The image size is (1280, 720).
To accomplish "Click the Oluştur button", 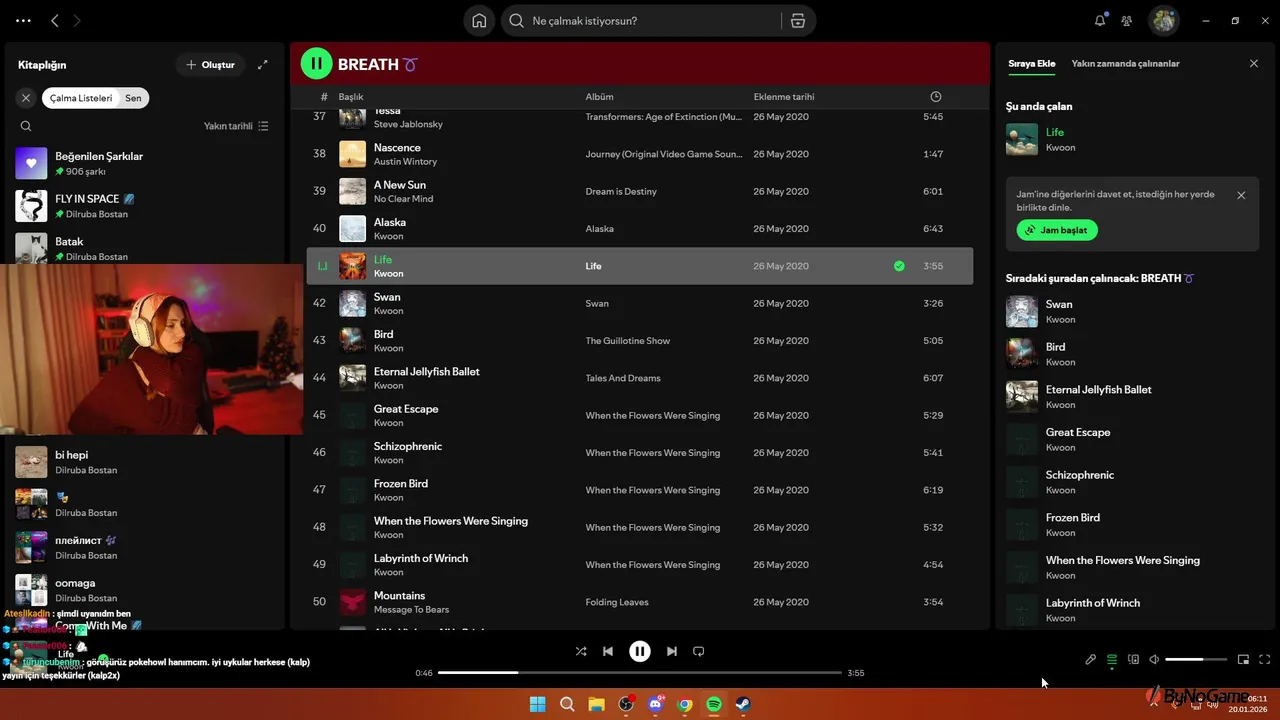I will point(211,65).
